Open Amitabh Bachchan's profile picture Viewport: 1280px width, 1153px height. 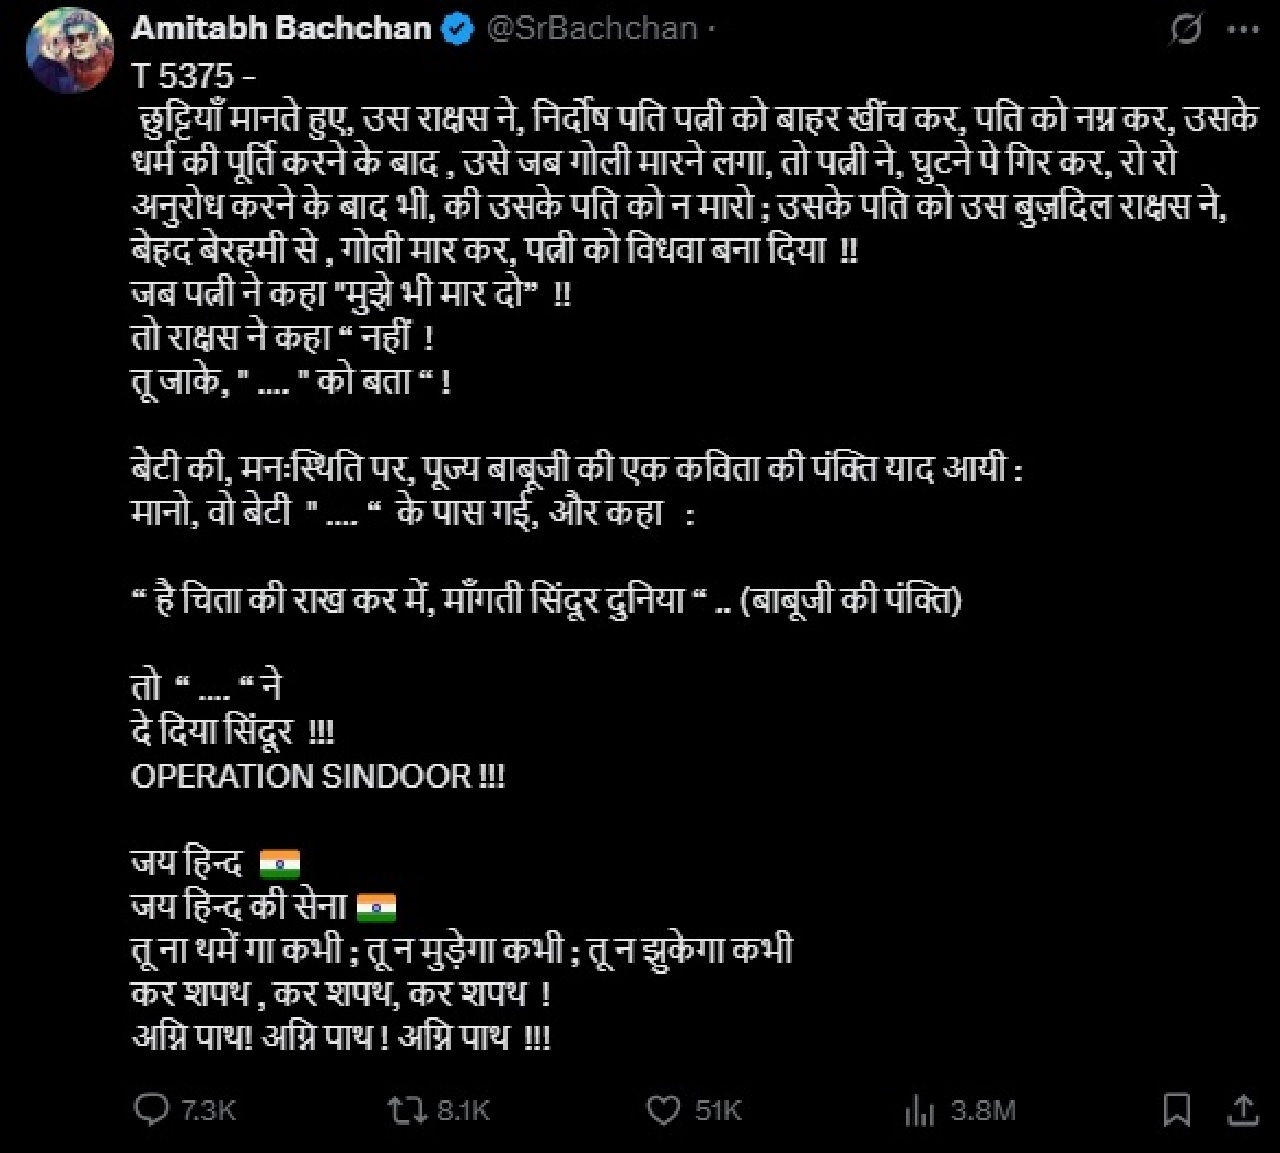click(x=69, y=55)
